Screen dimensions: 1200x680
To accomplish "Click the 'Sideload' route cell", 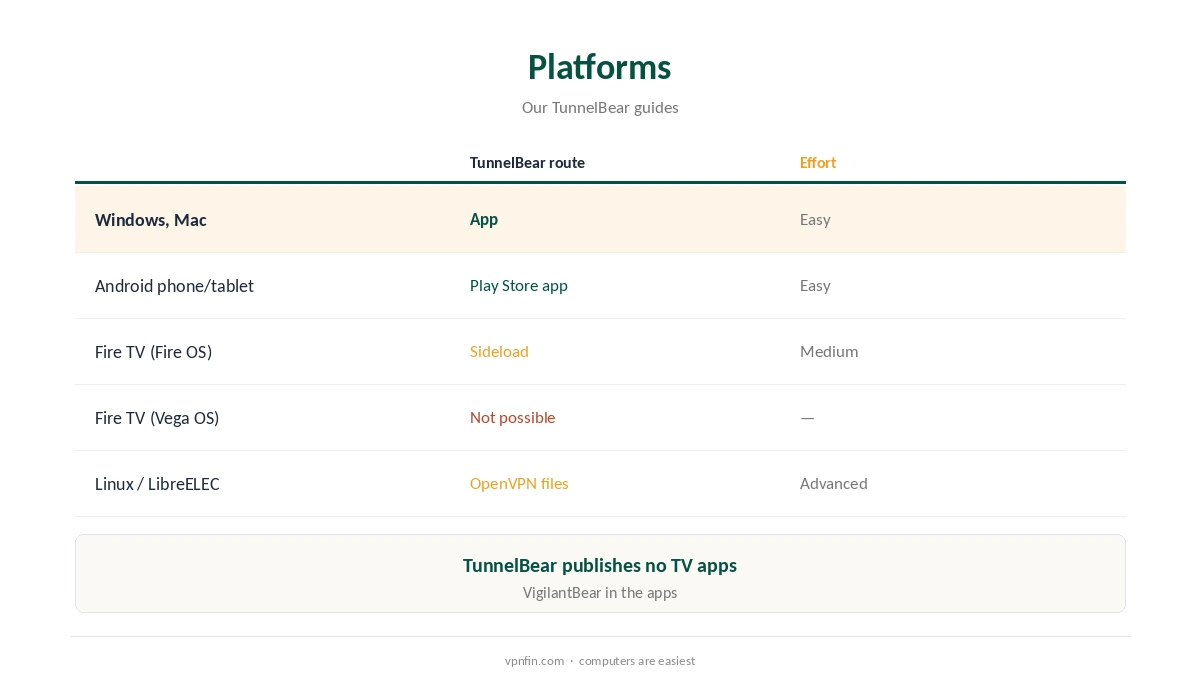I will coord(499,351).
